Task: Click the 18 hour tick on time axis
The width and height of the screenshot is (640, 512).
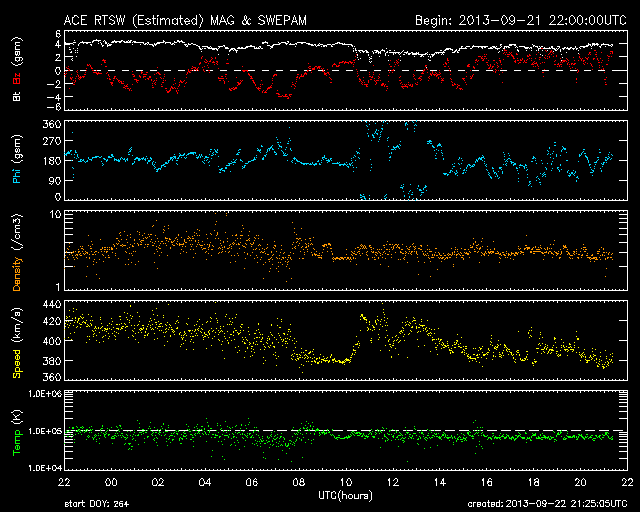Action: pos(533,482)
